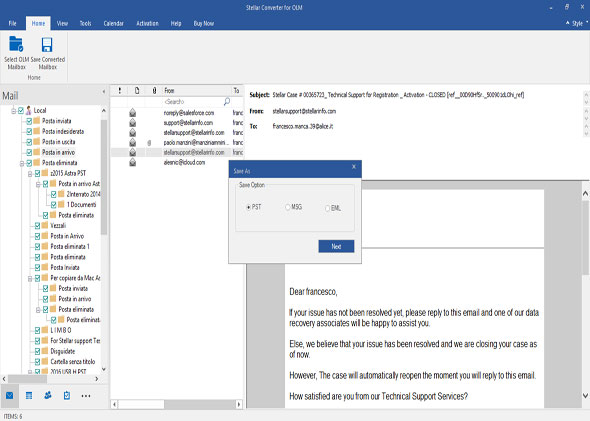Click the Save Converted Mailbox icon
590x421 pixels.
(47, 44)
